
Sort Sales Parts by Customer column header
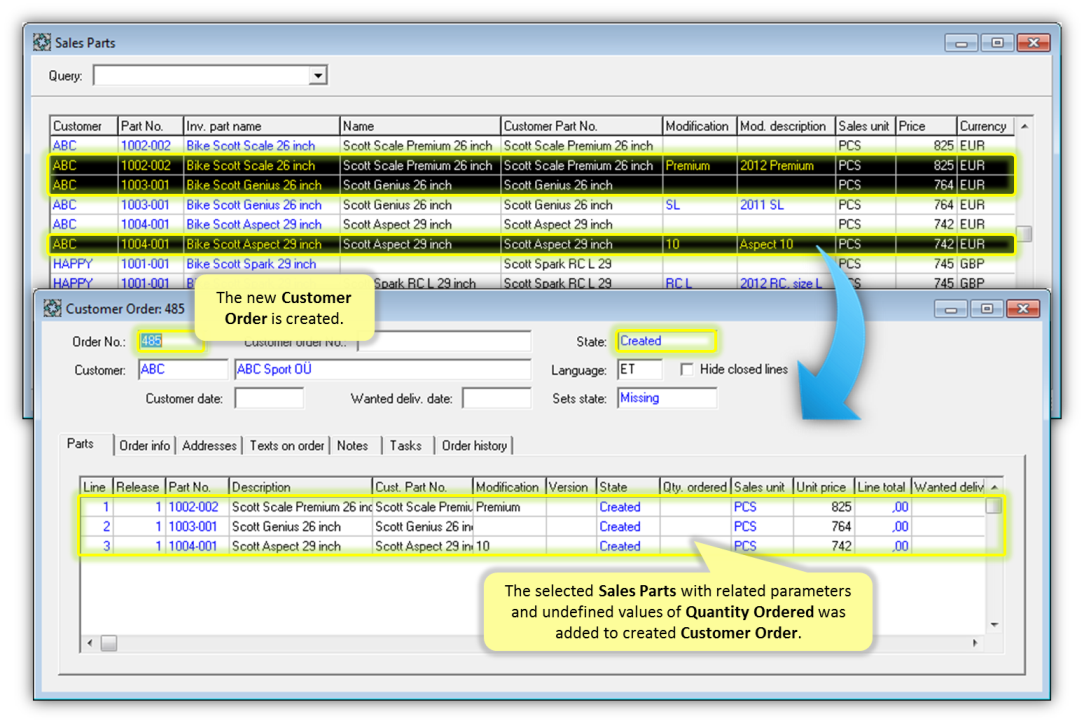click(x=84, y=126)
